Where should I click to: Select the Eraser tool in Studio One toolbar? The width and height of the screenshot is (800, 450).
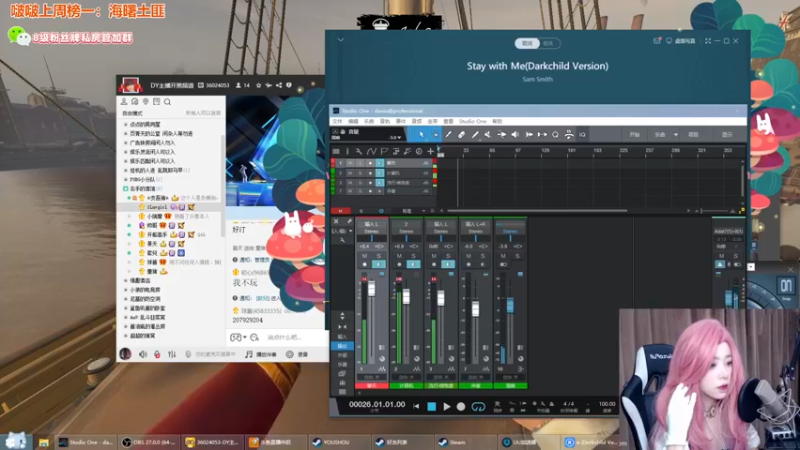pos(461,135)
